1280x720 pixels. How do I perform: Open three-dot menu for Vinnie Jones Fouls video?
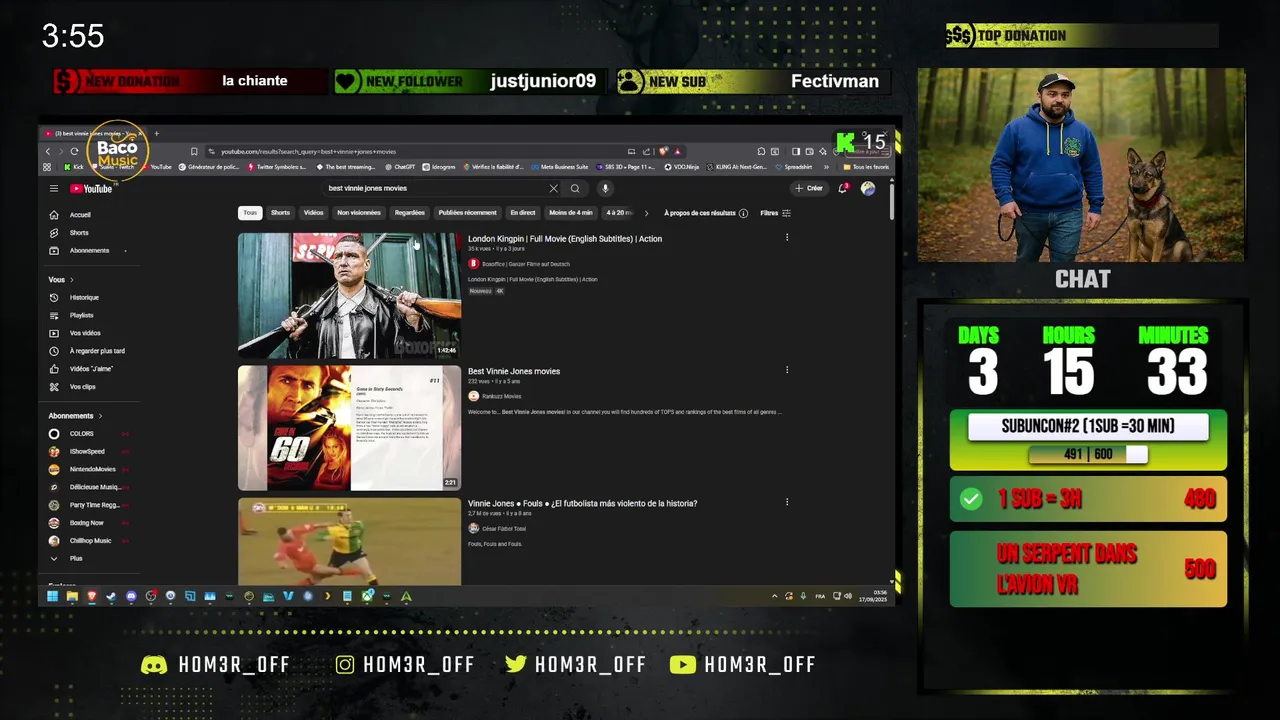click(x=787, y=502)
